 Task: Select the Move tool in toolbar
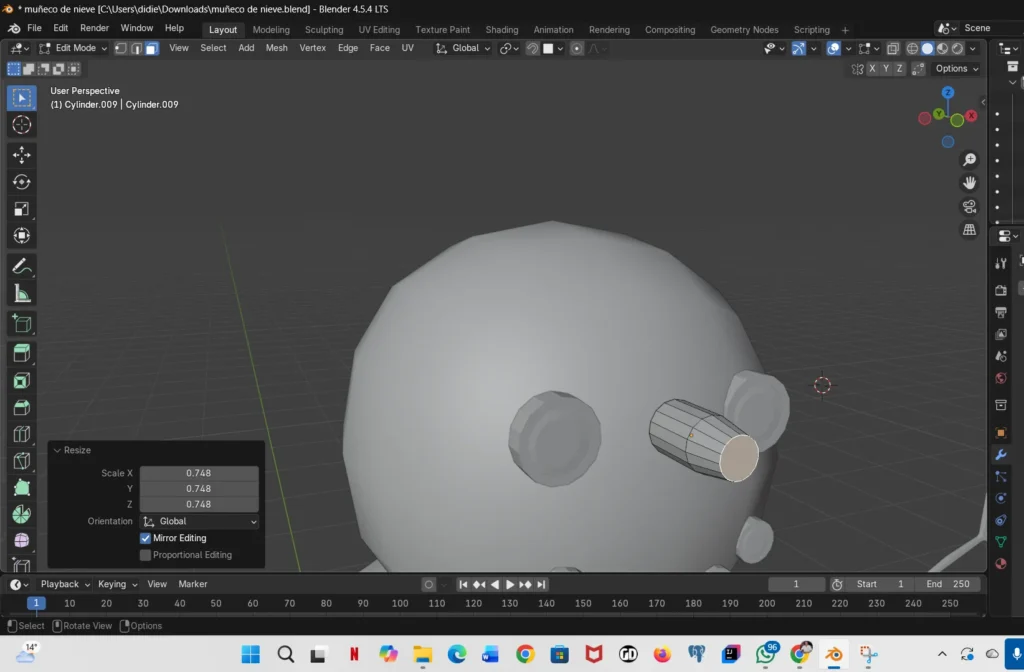point(21,155)
